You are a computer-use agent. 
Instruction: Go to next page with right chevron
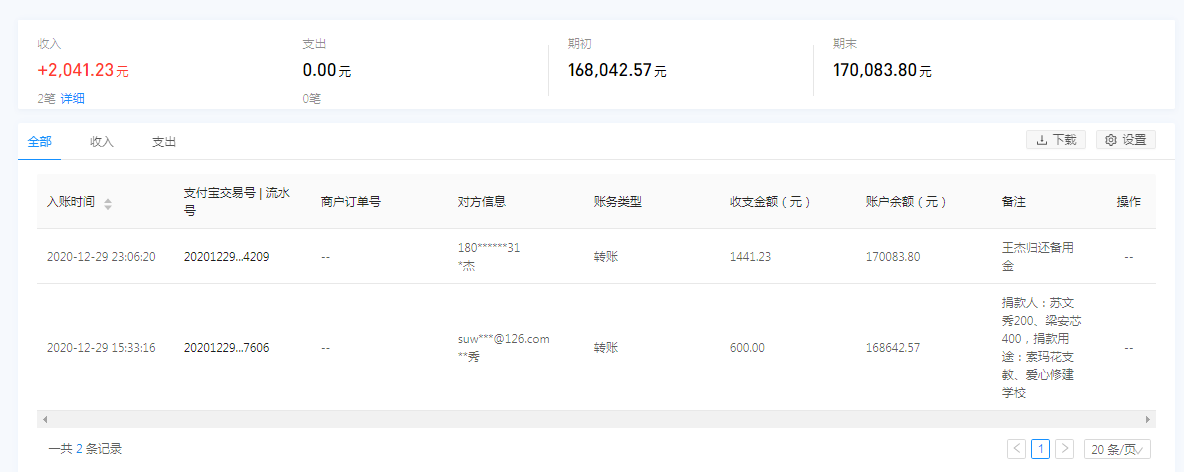1064,449
